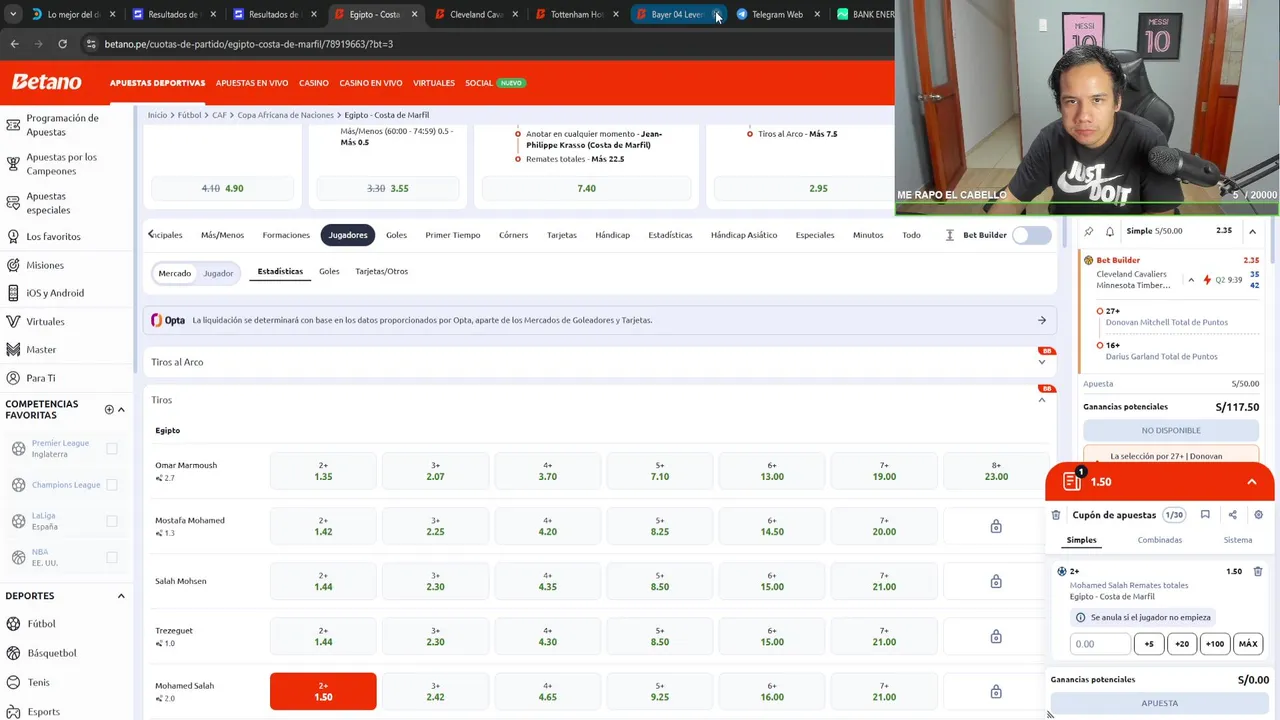Remove the Mohamed Salah bet with its trash icon

click(1258, 571)
